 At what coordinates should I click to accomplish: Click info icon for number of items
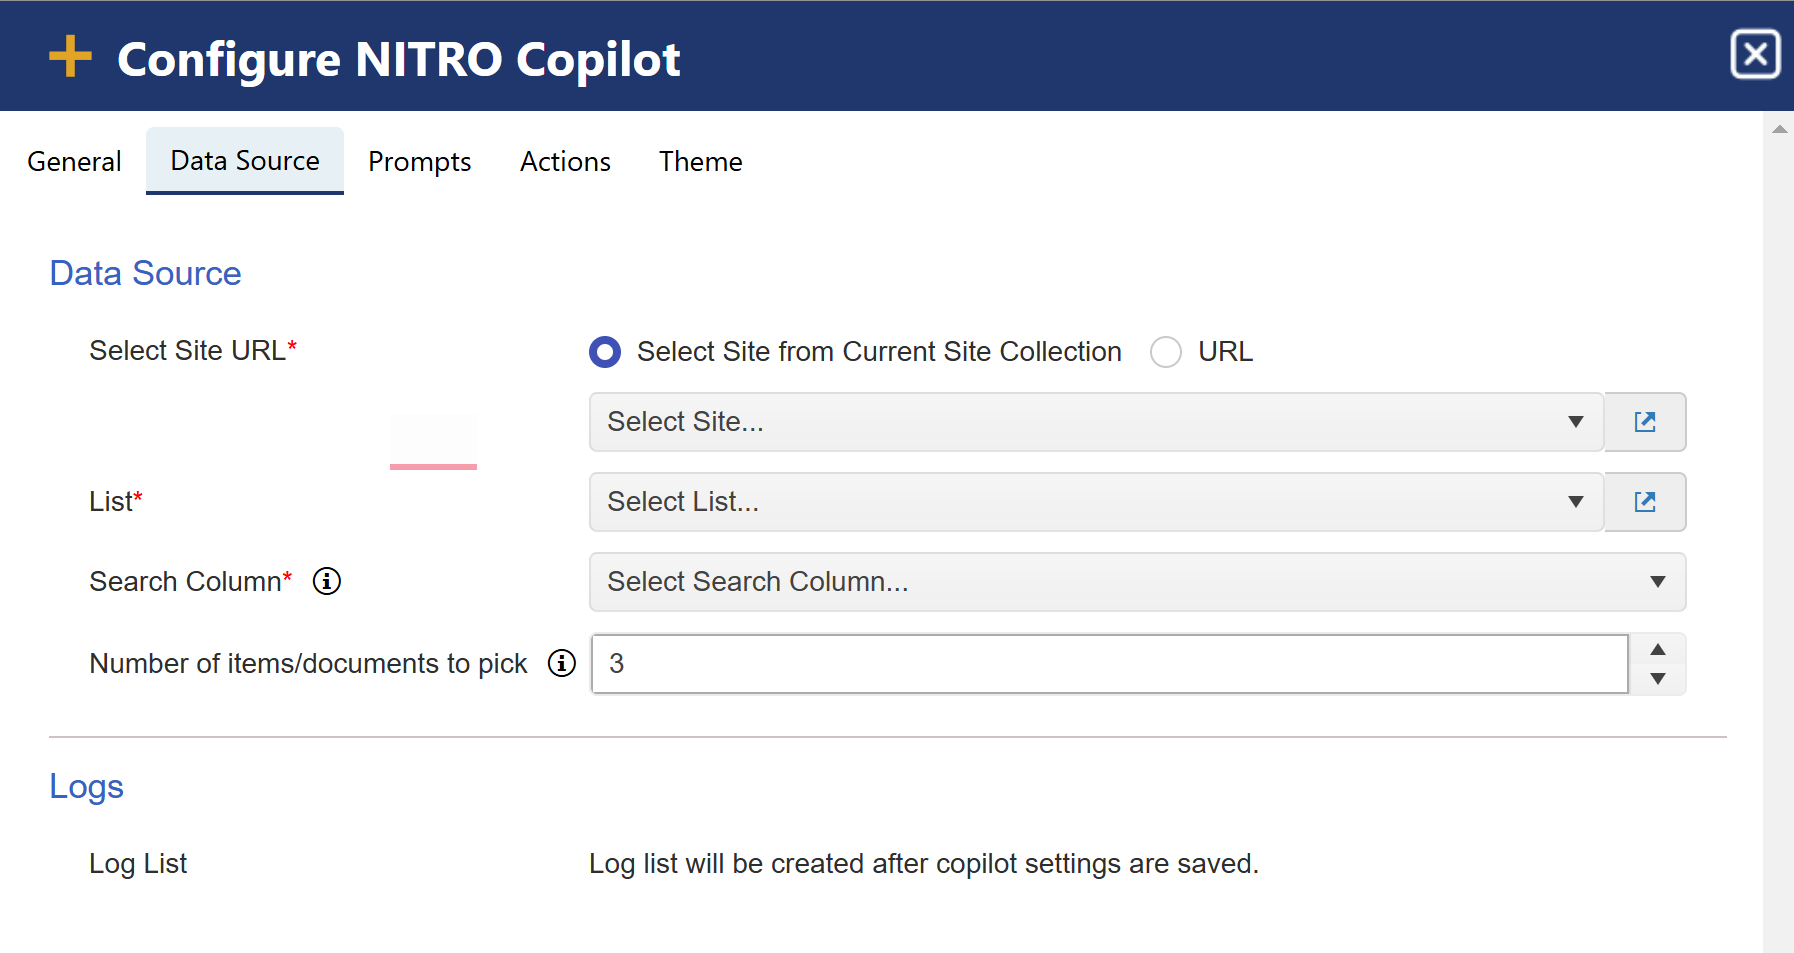[x=562, y=663]
